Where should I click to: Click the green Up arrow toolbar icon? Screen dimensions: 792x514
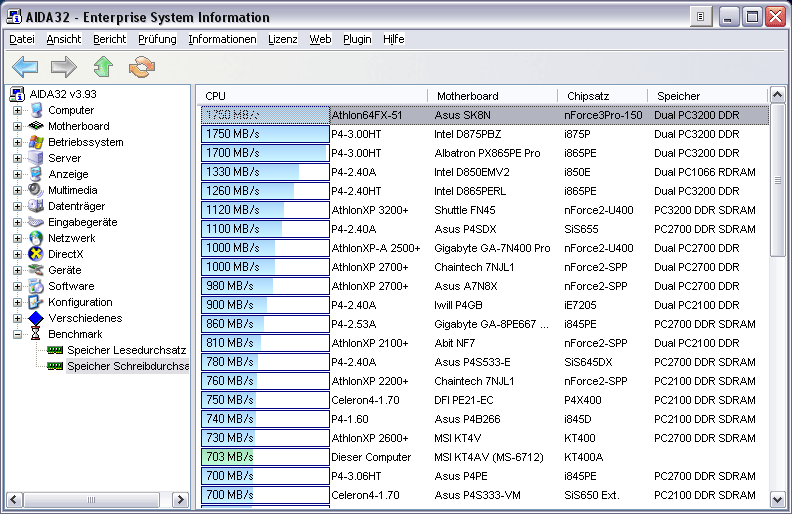tap(103, 67)
